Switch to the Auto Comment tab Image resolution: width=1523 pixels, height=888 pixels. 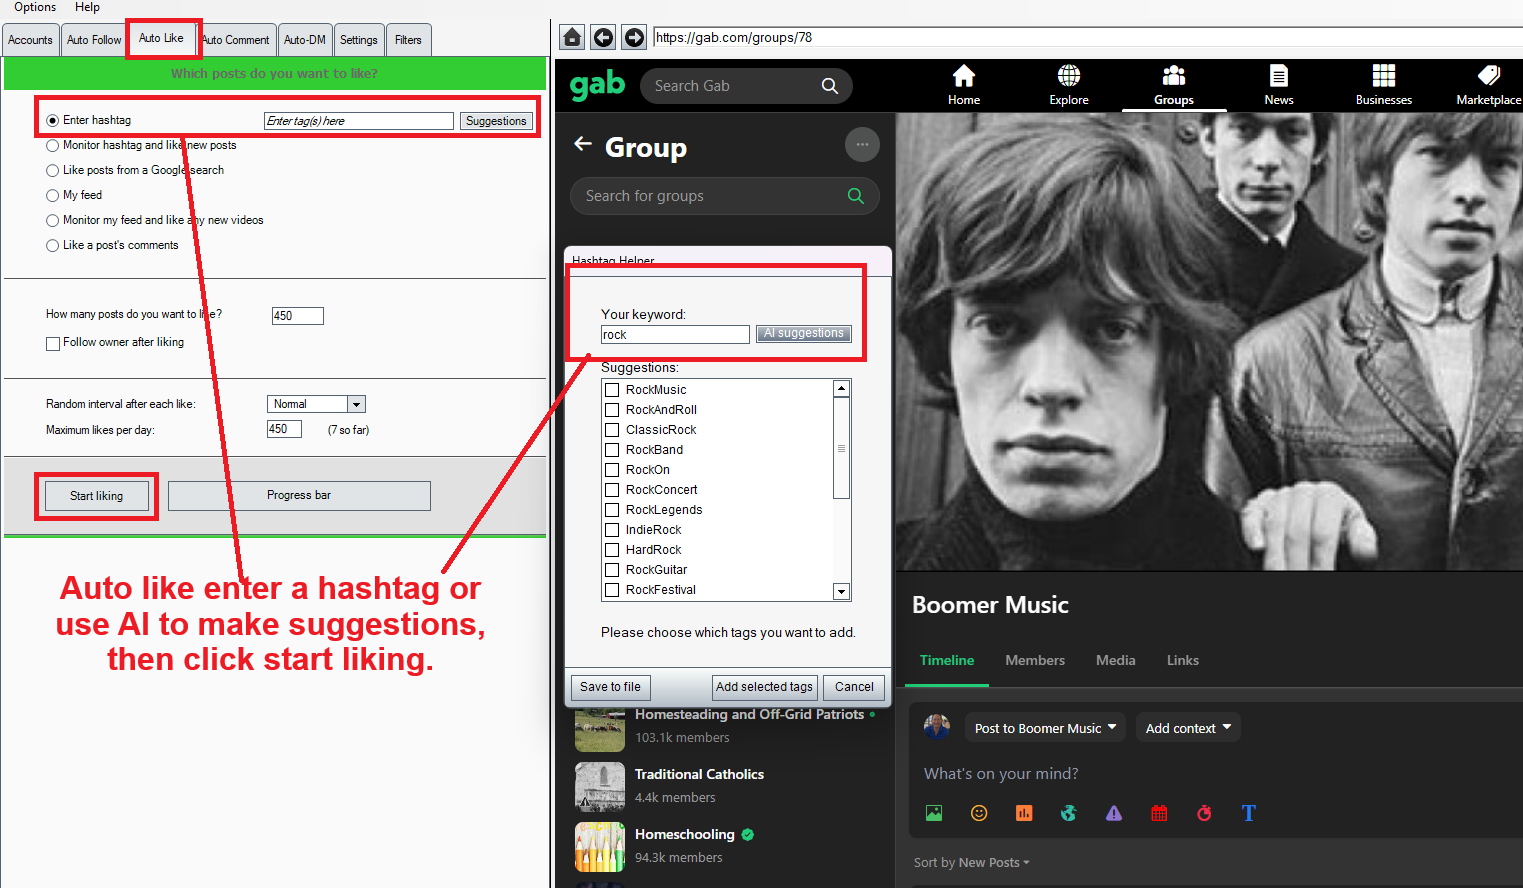pyautogui.click(x=238, y=40)
